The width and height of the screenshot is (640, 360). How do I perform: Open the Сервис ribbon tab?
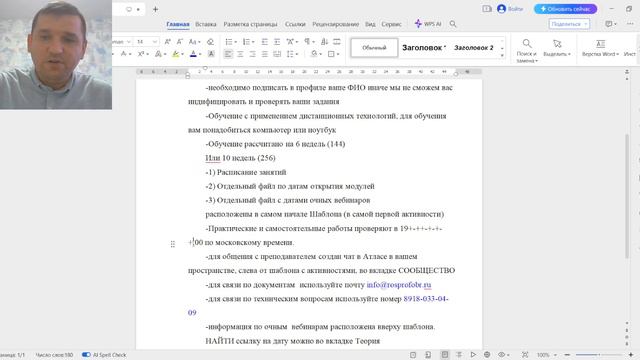[x=391, y=24]
